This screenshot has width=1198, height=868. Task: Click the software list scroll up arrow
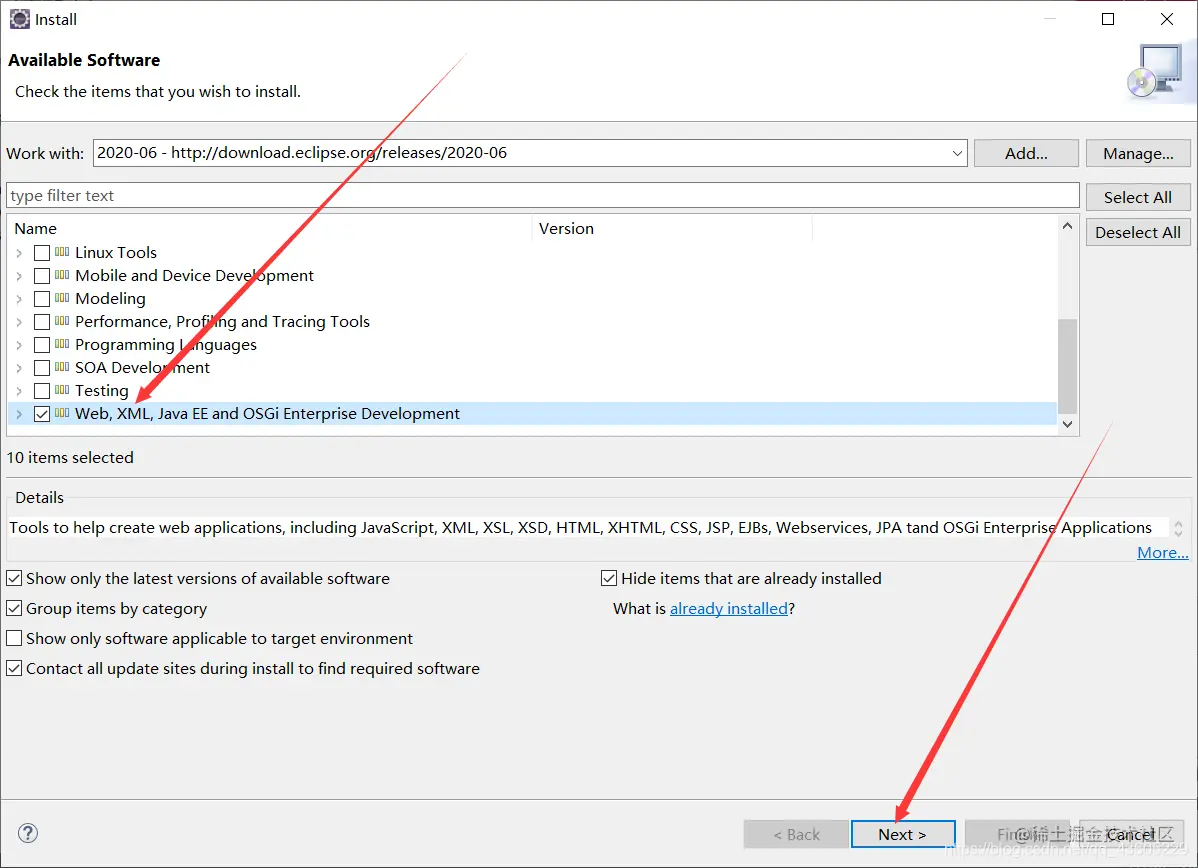(1067, 226)
